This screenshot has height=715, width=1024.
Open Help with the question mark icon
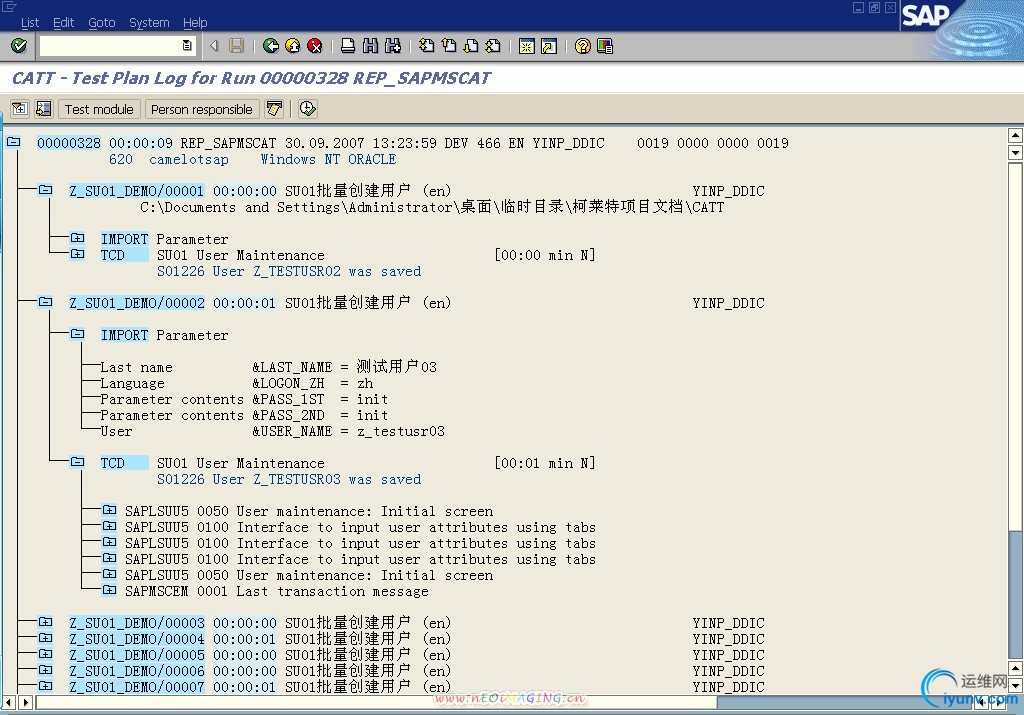coord(583,46)
